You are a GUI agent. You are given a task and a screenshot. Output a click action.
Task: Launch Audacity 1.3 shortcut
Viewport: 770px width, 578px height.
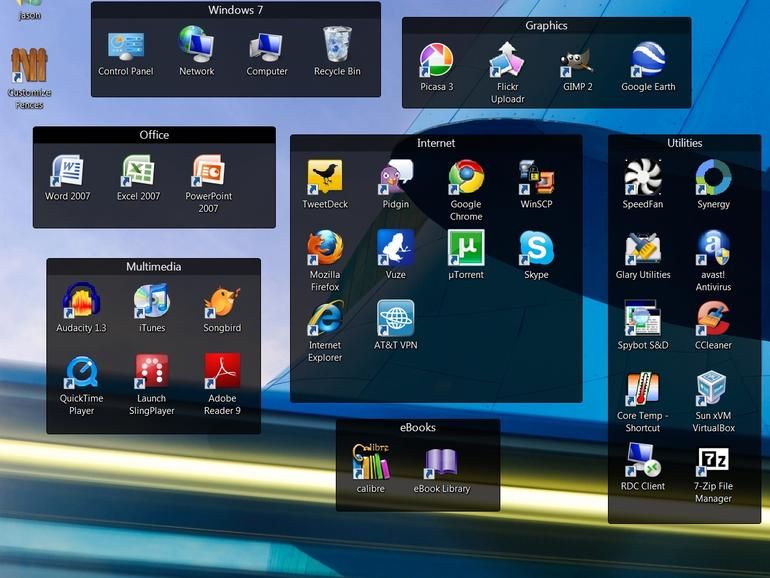click(81, 302)
